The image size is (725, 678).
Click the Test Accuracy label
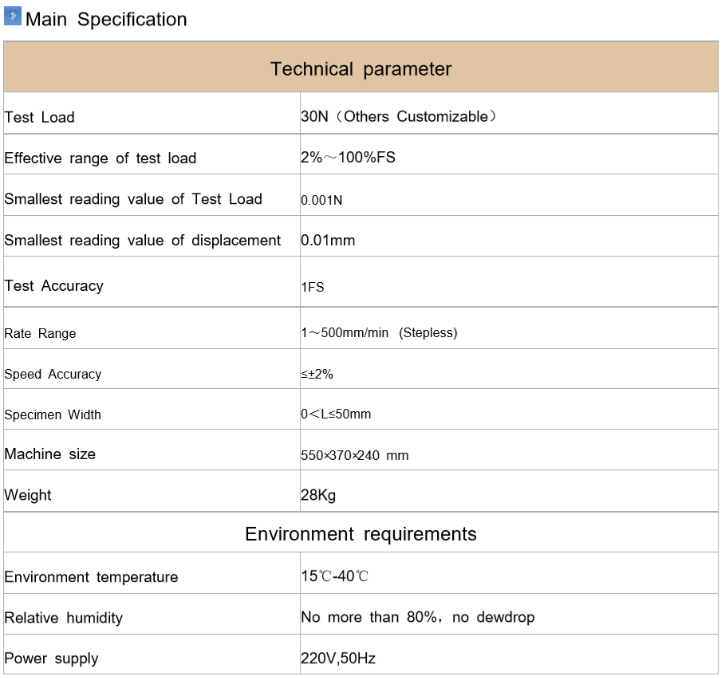pyautogui.click(x=54, y=286)
